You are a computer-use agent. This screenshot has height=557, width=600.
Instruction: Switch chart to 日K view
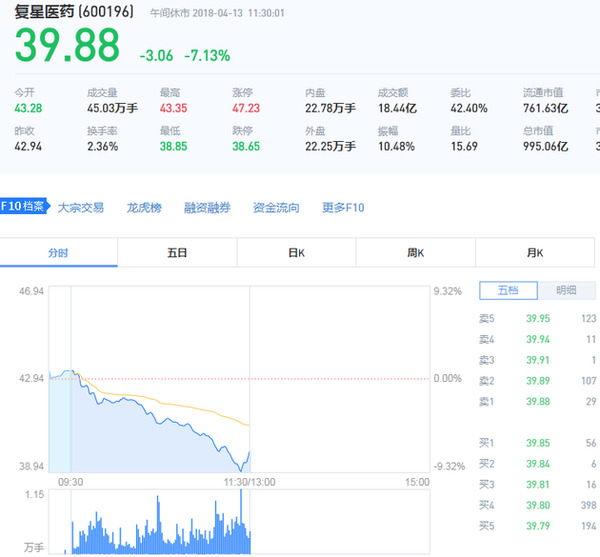click(x=296, y=254)
